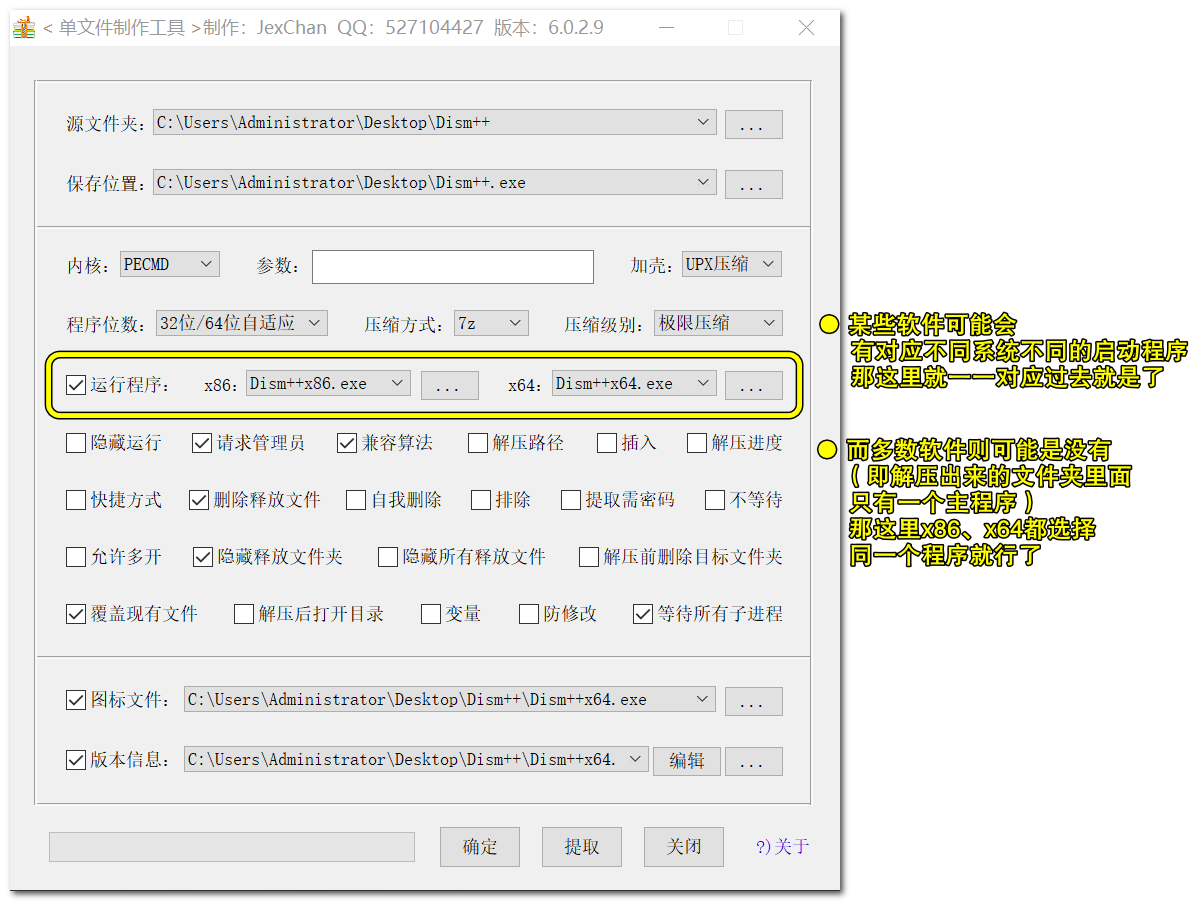Click the progress bar at bottom left

pos(232,847)
